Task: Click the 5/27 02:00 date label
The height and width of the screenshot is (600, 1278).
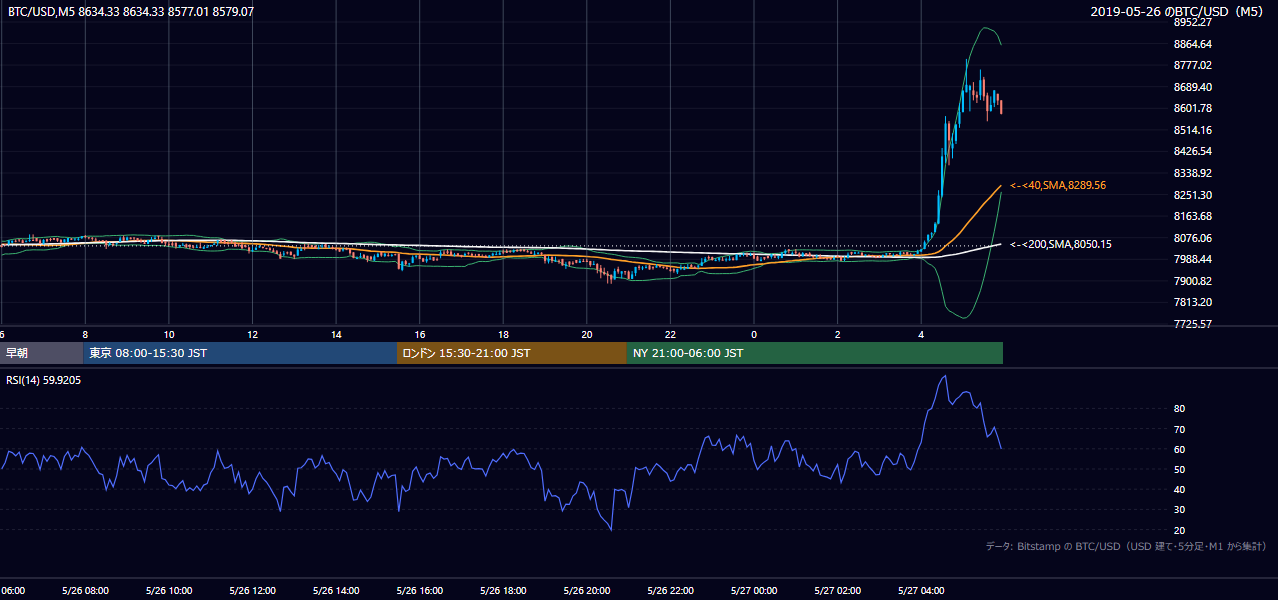Action: [836, 591]
